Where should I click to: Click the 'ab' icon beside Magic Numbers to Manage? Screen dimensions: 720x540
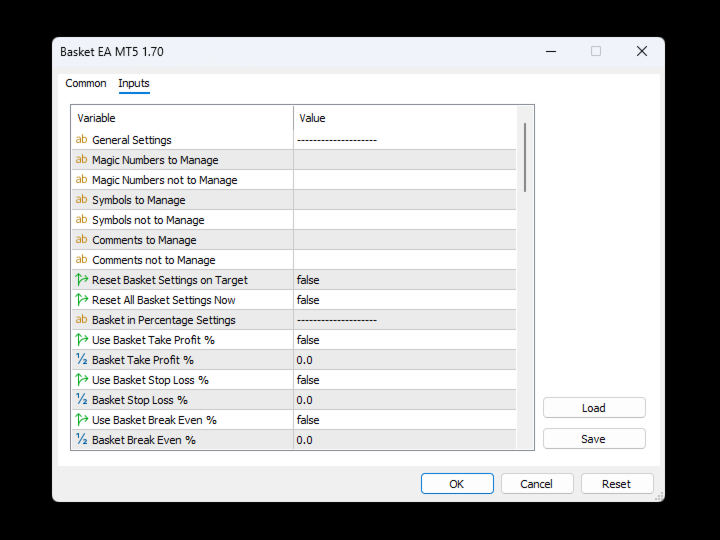[x=81, y=160]
